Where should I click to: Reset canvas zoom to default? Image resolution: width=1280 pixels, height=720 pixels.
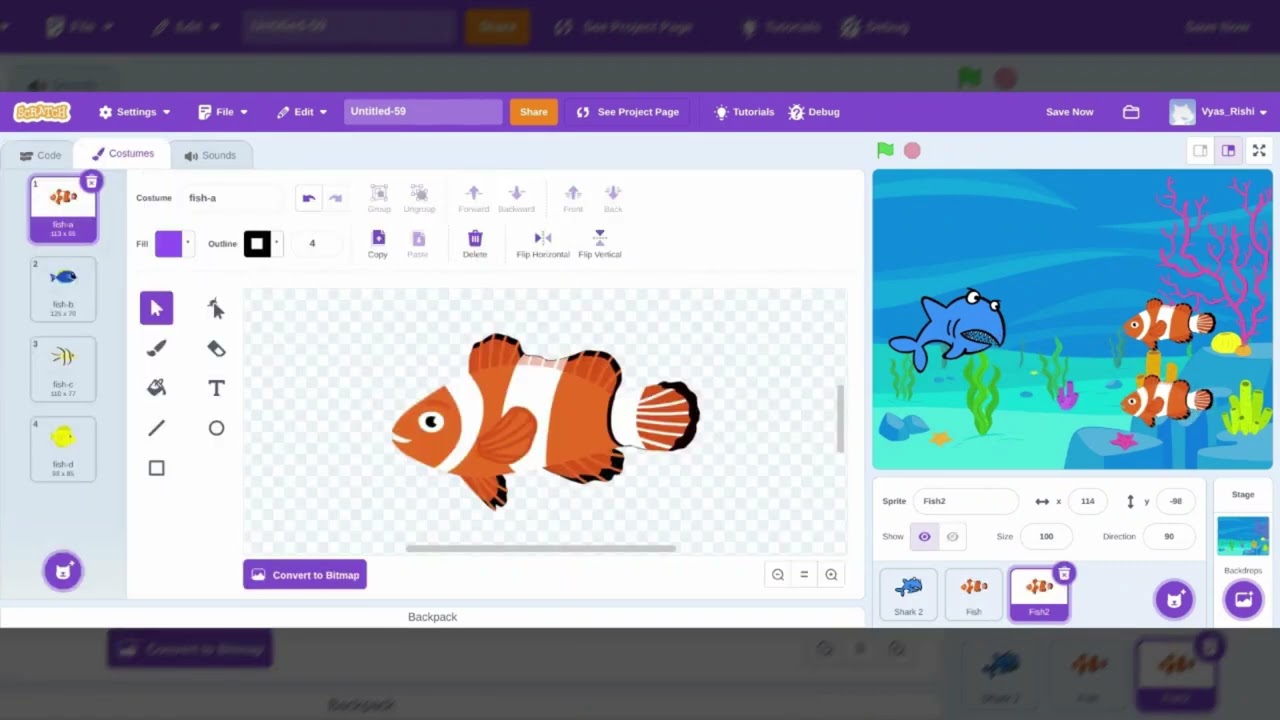click(804, 574)
